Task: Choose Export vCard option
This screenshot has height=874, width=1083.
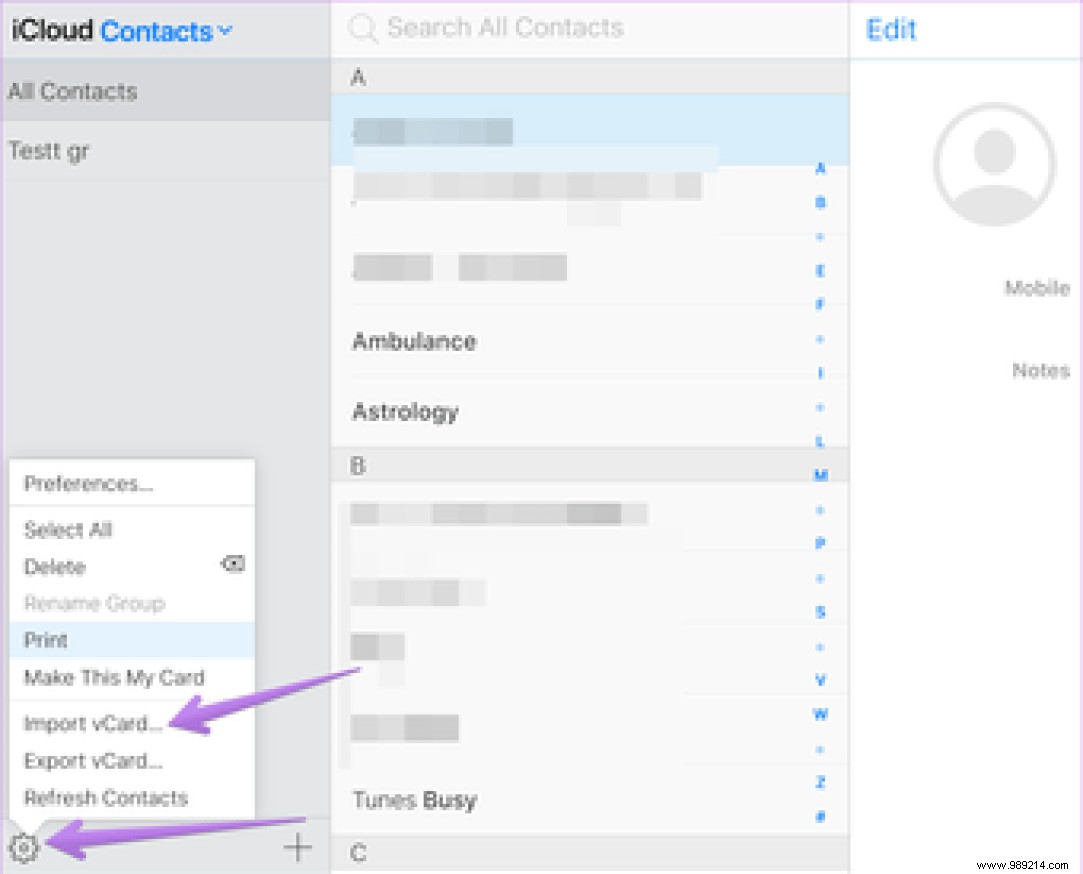Action: click(93, 761)
